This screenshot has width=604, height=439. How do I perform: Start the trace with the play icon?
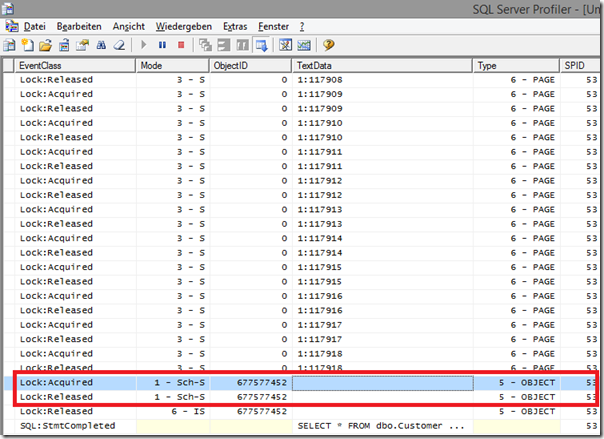144,45
